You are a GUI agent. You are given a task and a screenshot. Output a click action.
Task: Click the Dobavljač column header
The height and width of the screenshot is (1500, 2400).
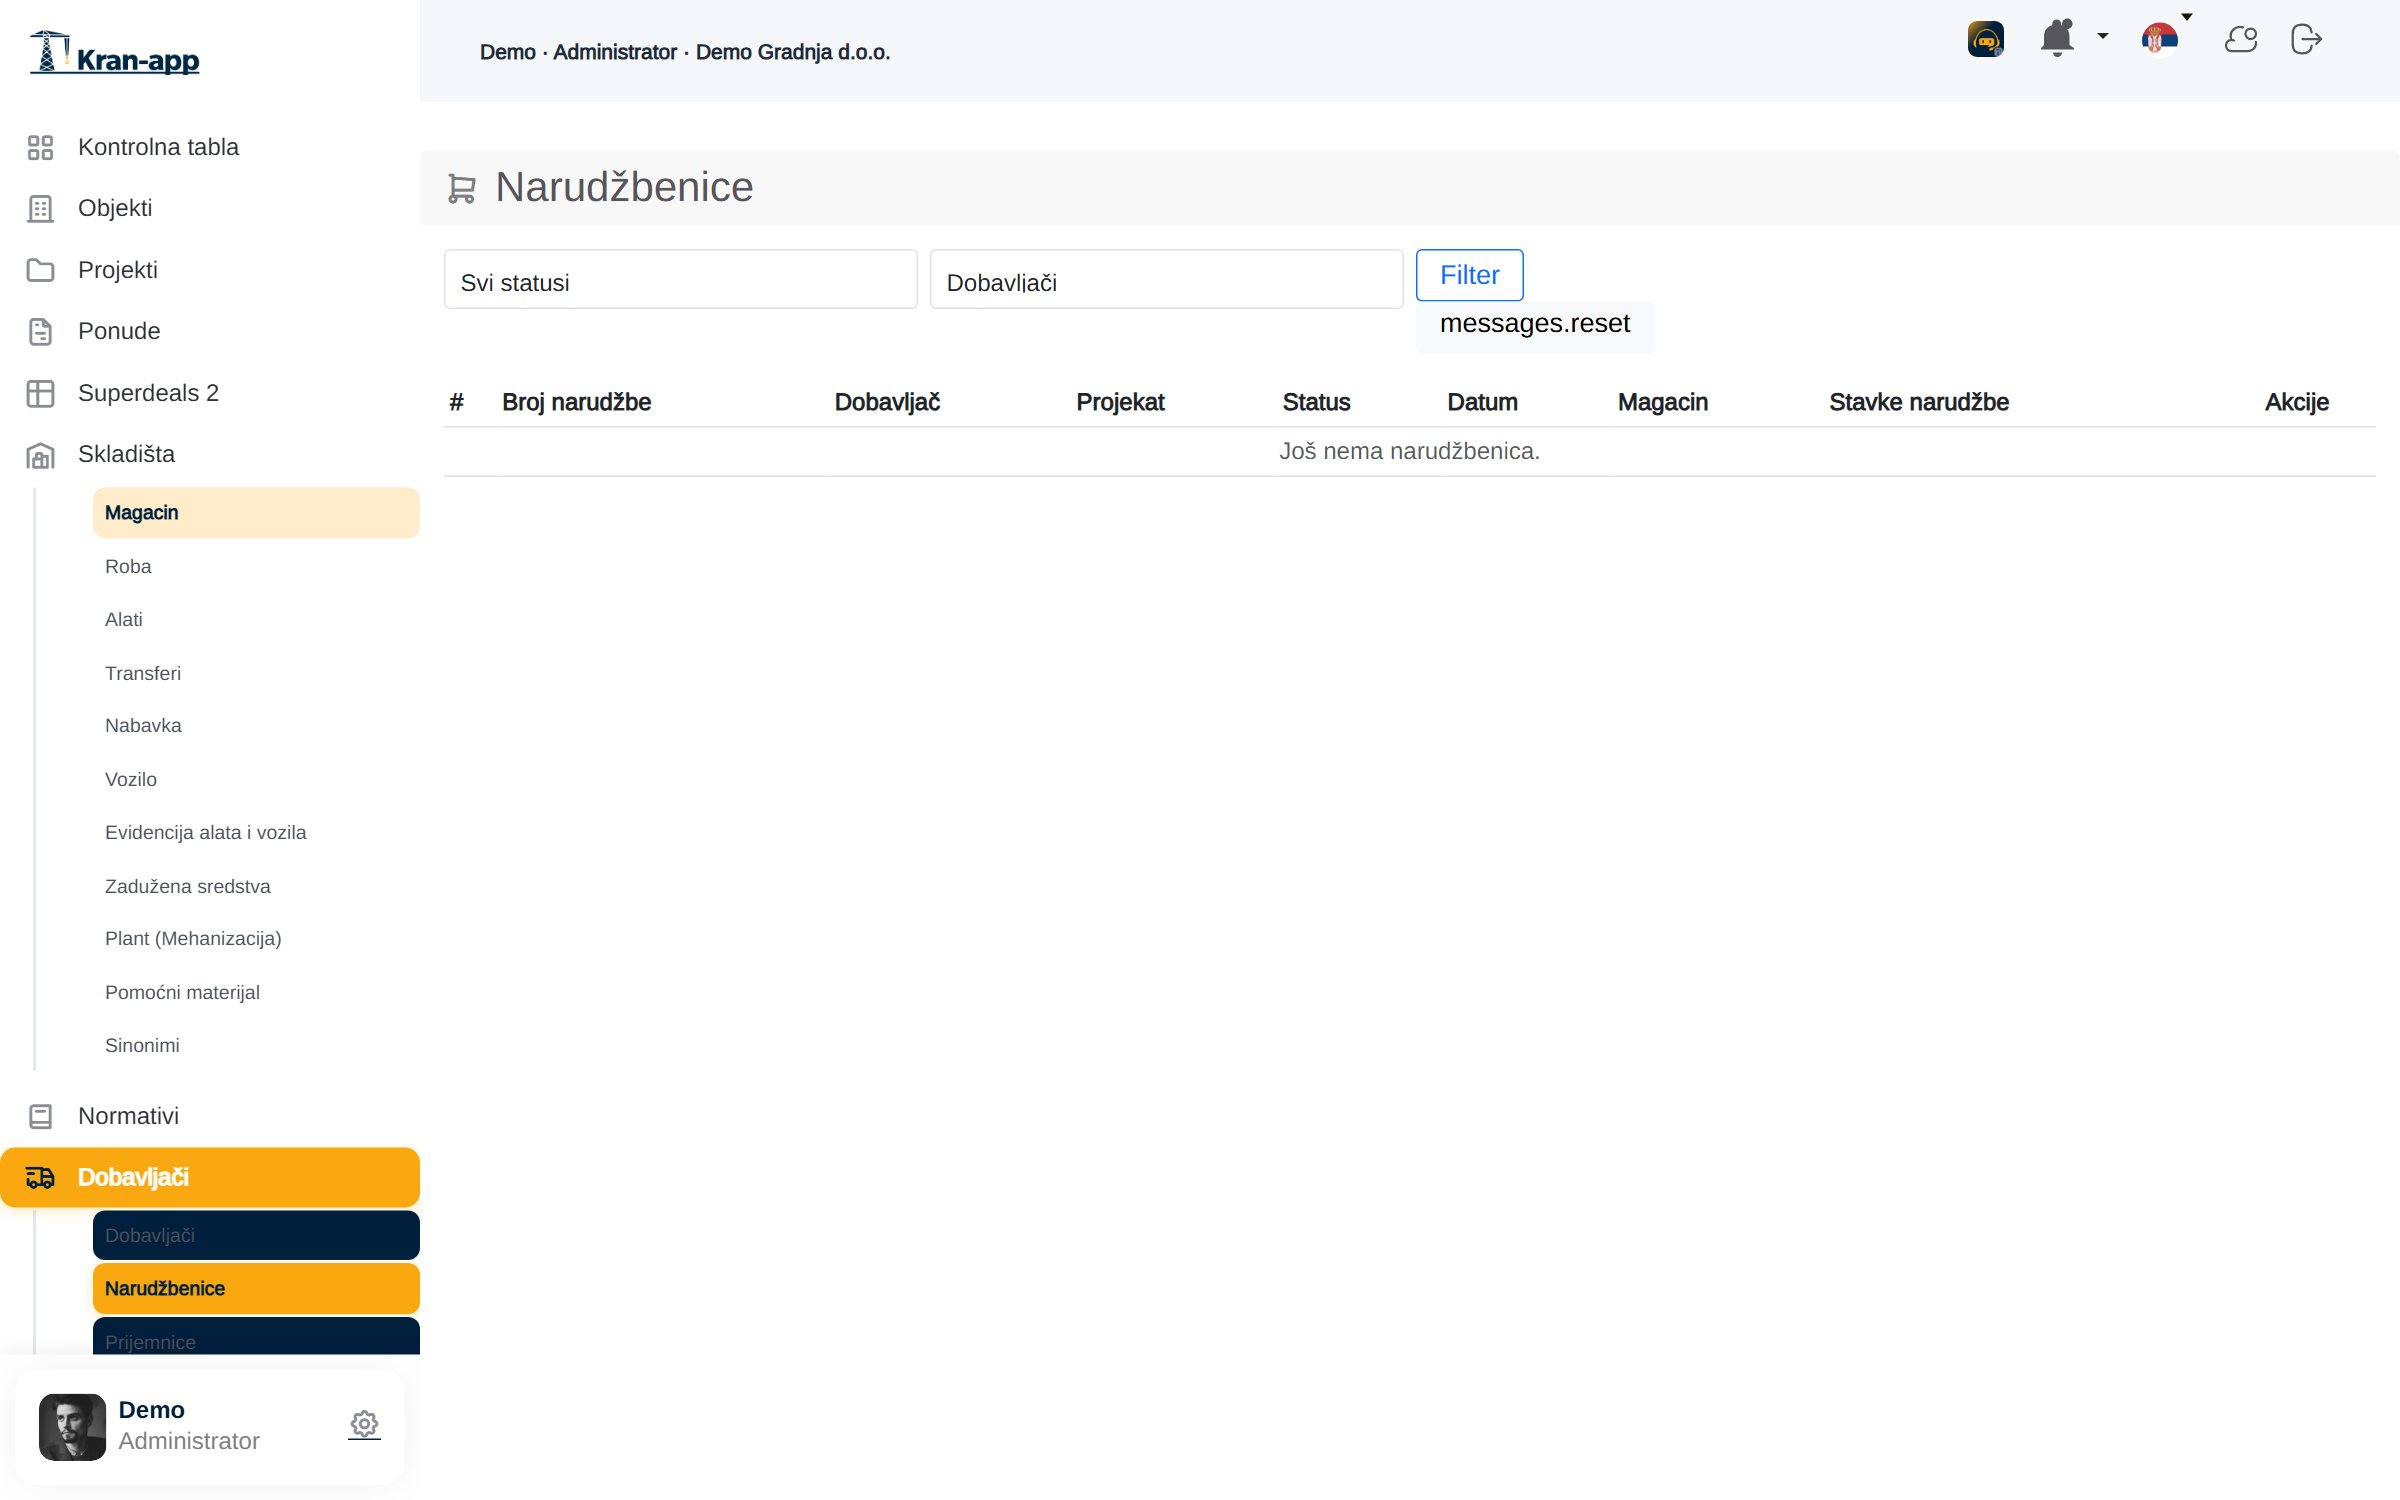click(887, 402)
